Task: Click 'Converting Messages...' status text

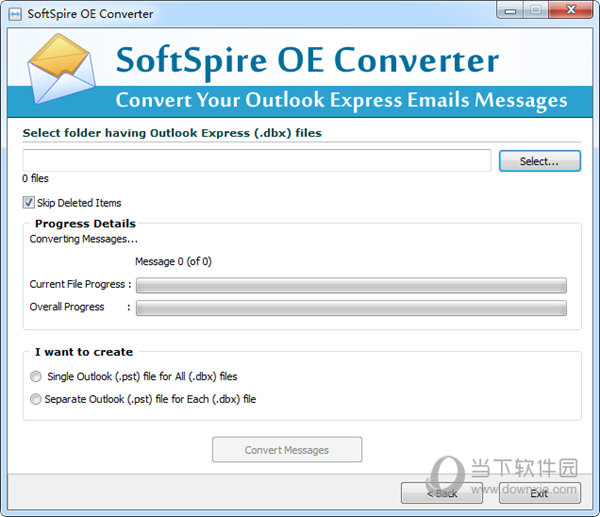Action: [83, 239]
